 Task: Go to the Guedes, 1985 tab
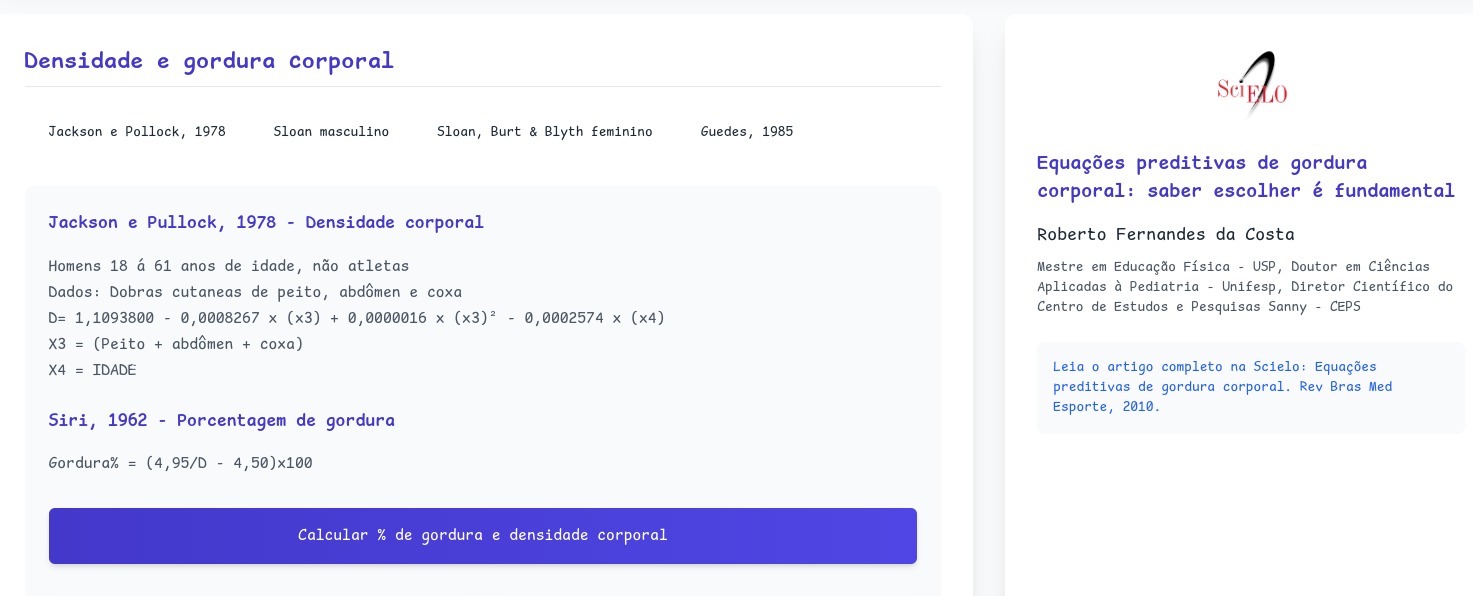coord(746,132)
